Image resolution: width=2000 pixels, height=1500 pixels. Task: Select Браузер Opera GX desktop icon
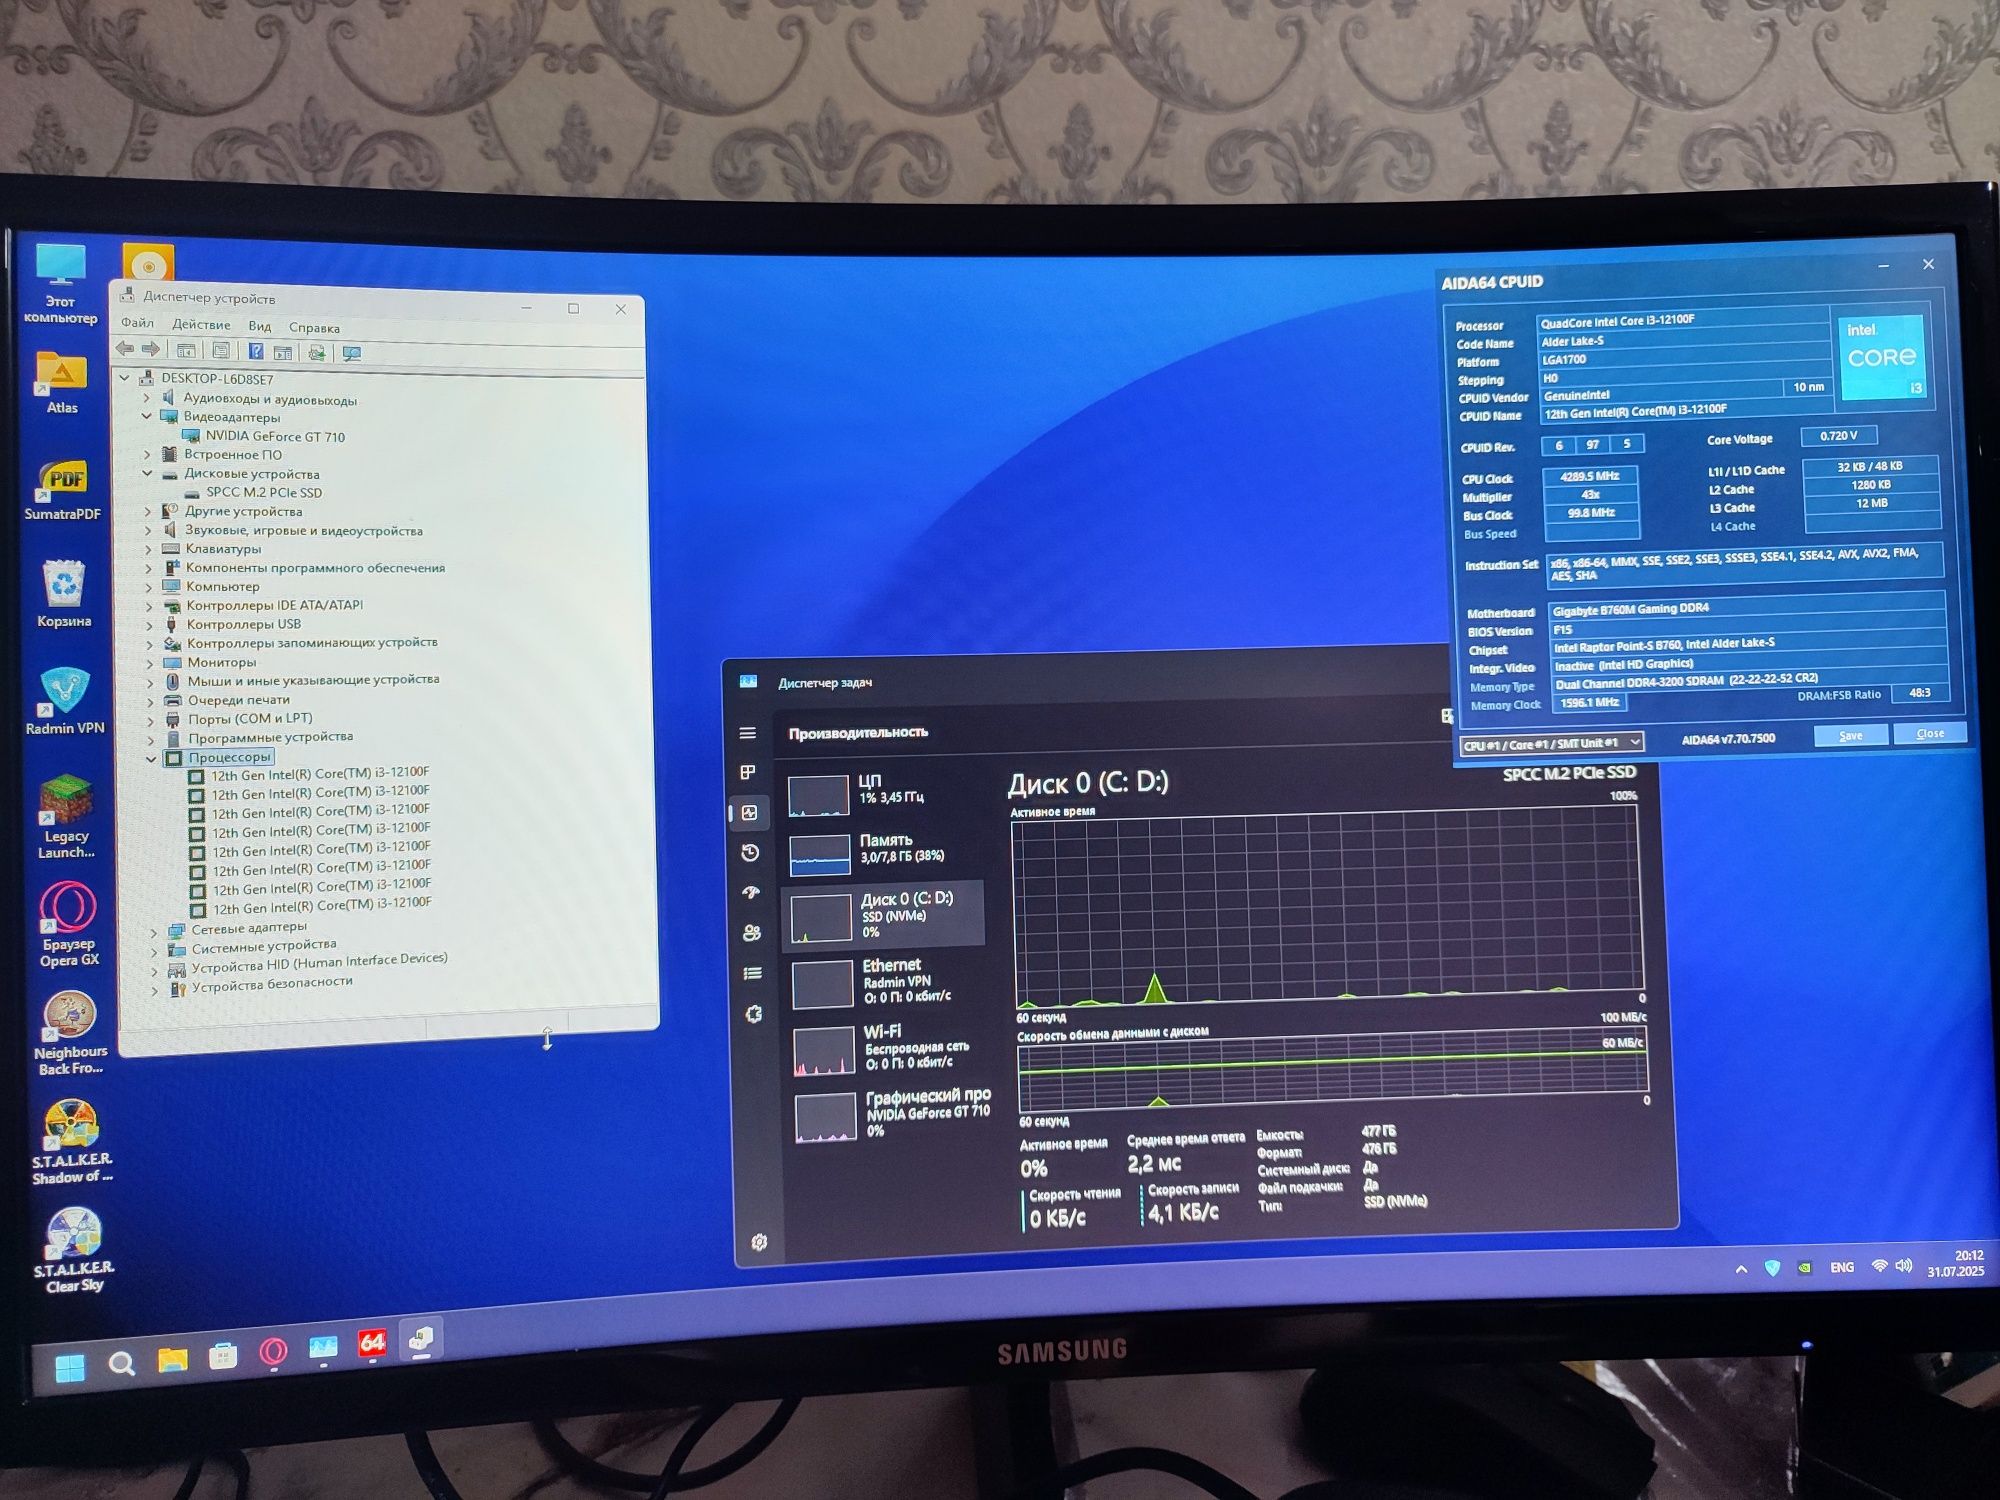tap(68, 925)
